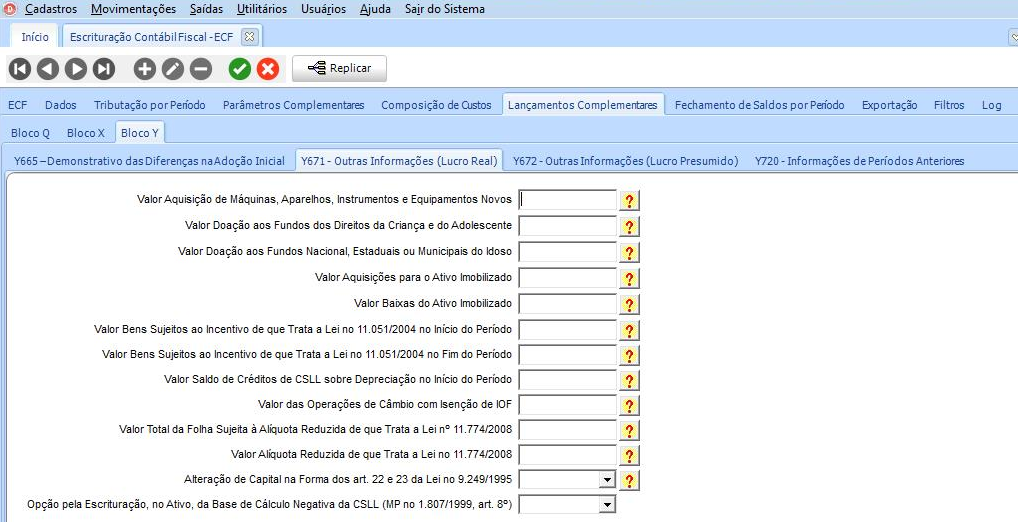Delete record with minus icon
1018x522 pixels.
pos(201,68)
